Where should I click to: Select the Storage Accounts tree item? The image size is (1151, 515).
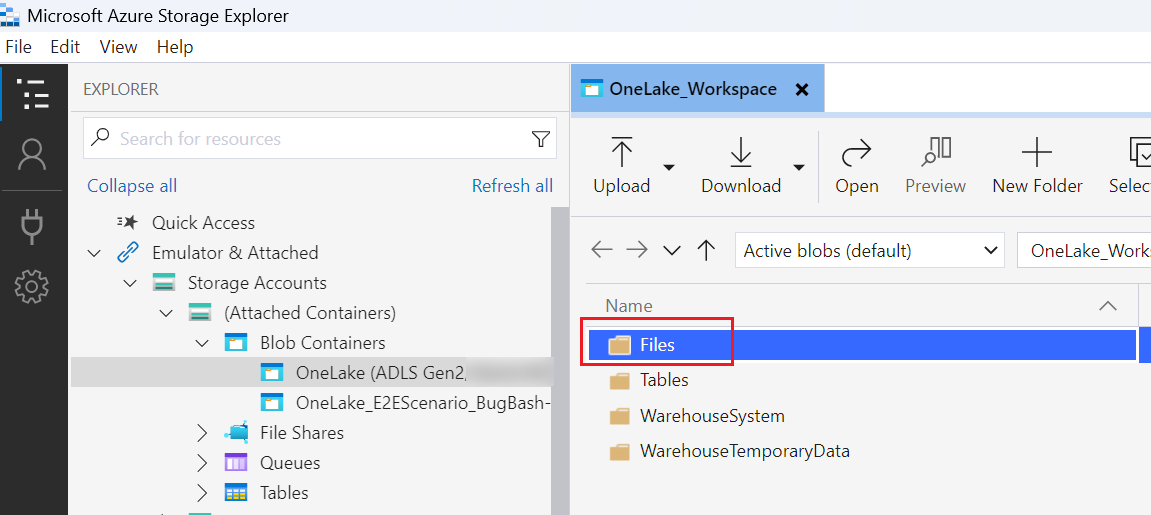[x=257, y=282]
